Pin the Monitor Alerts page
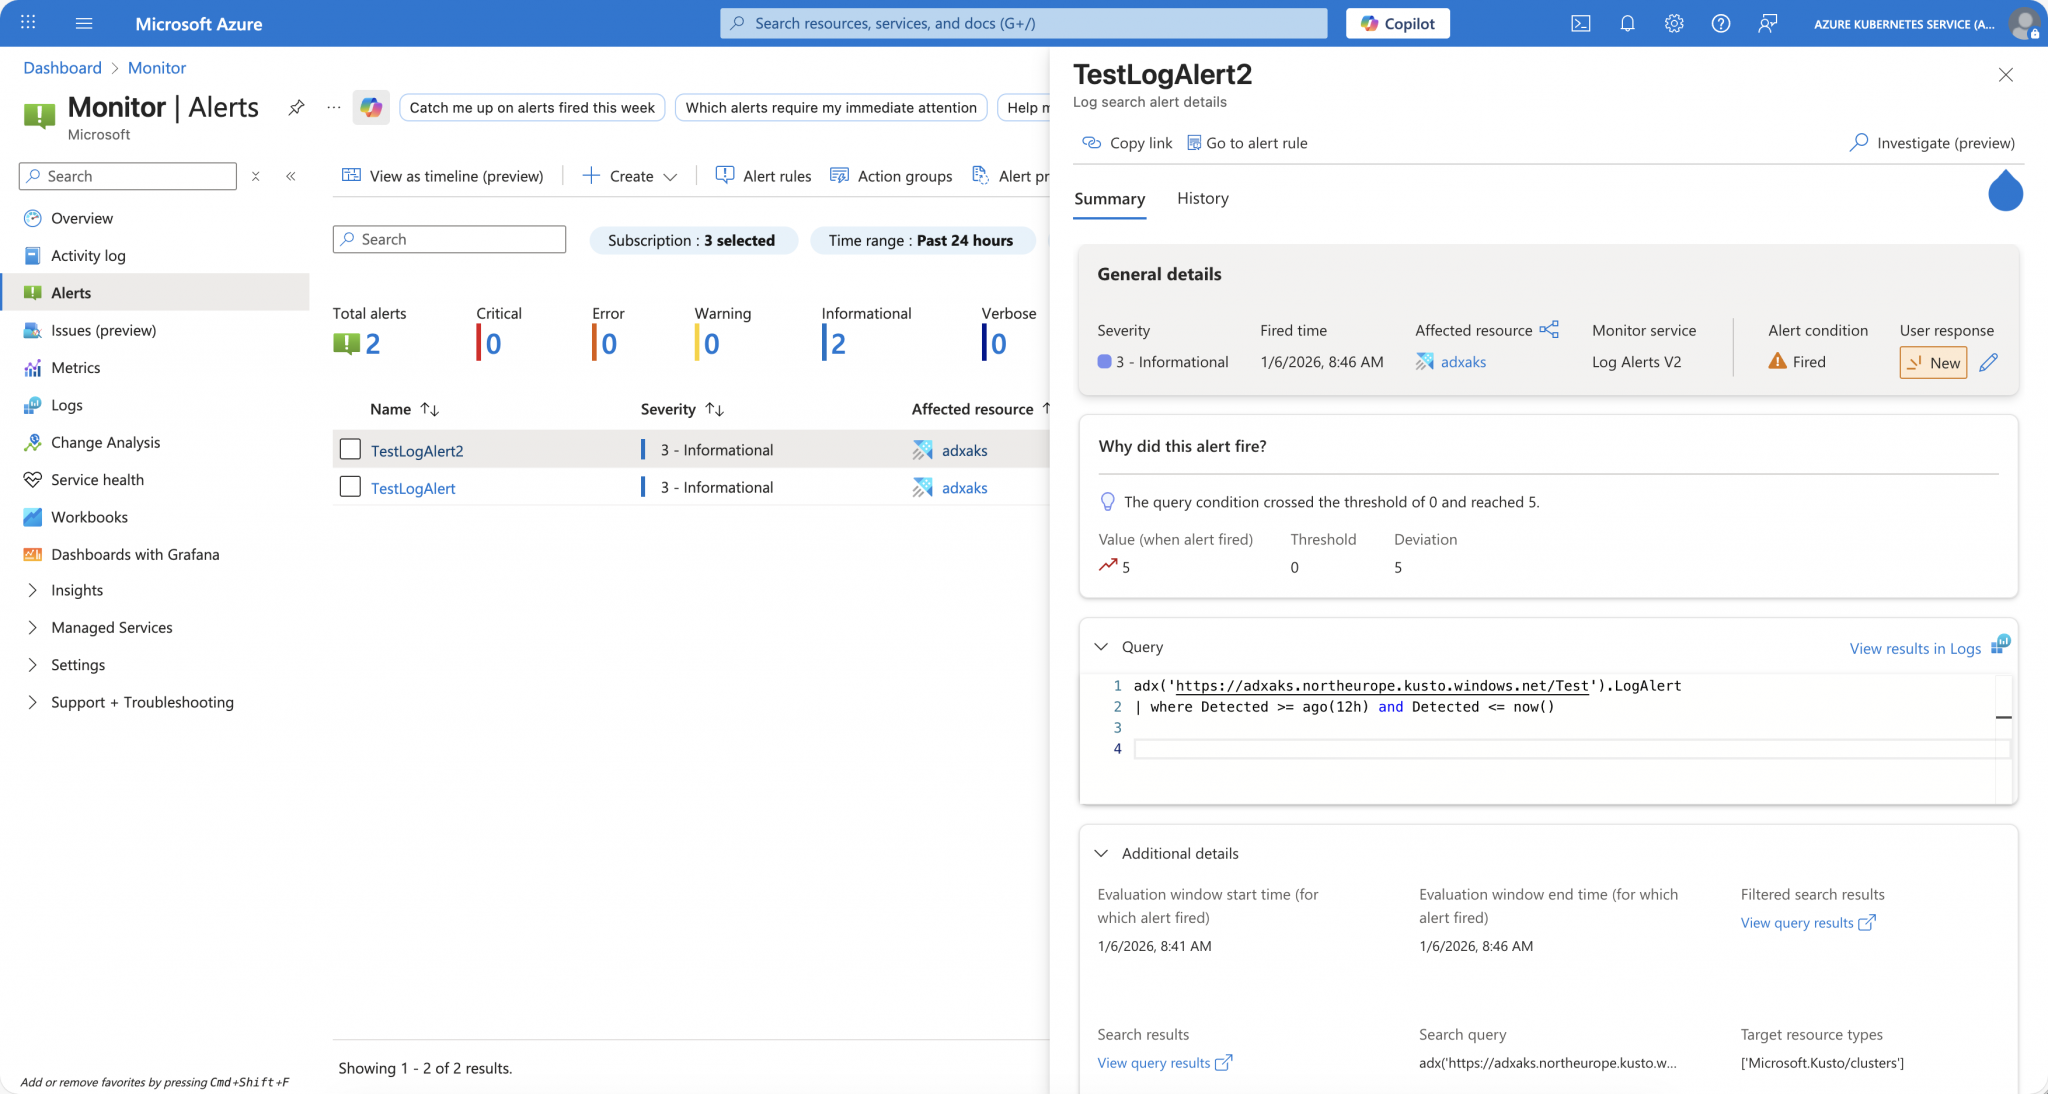 [x=296, y=107]
